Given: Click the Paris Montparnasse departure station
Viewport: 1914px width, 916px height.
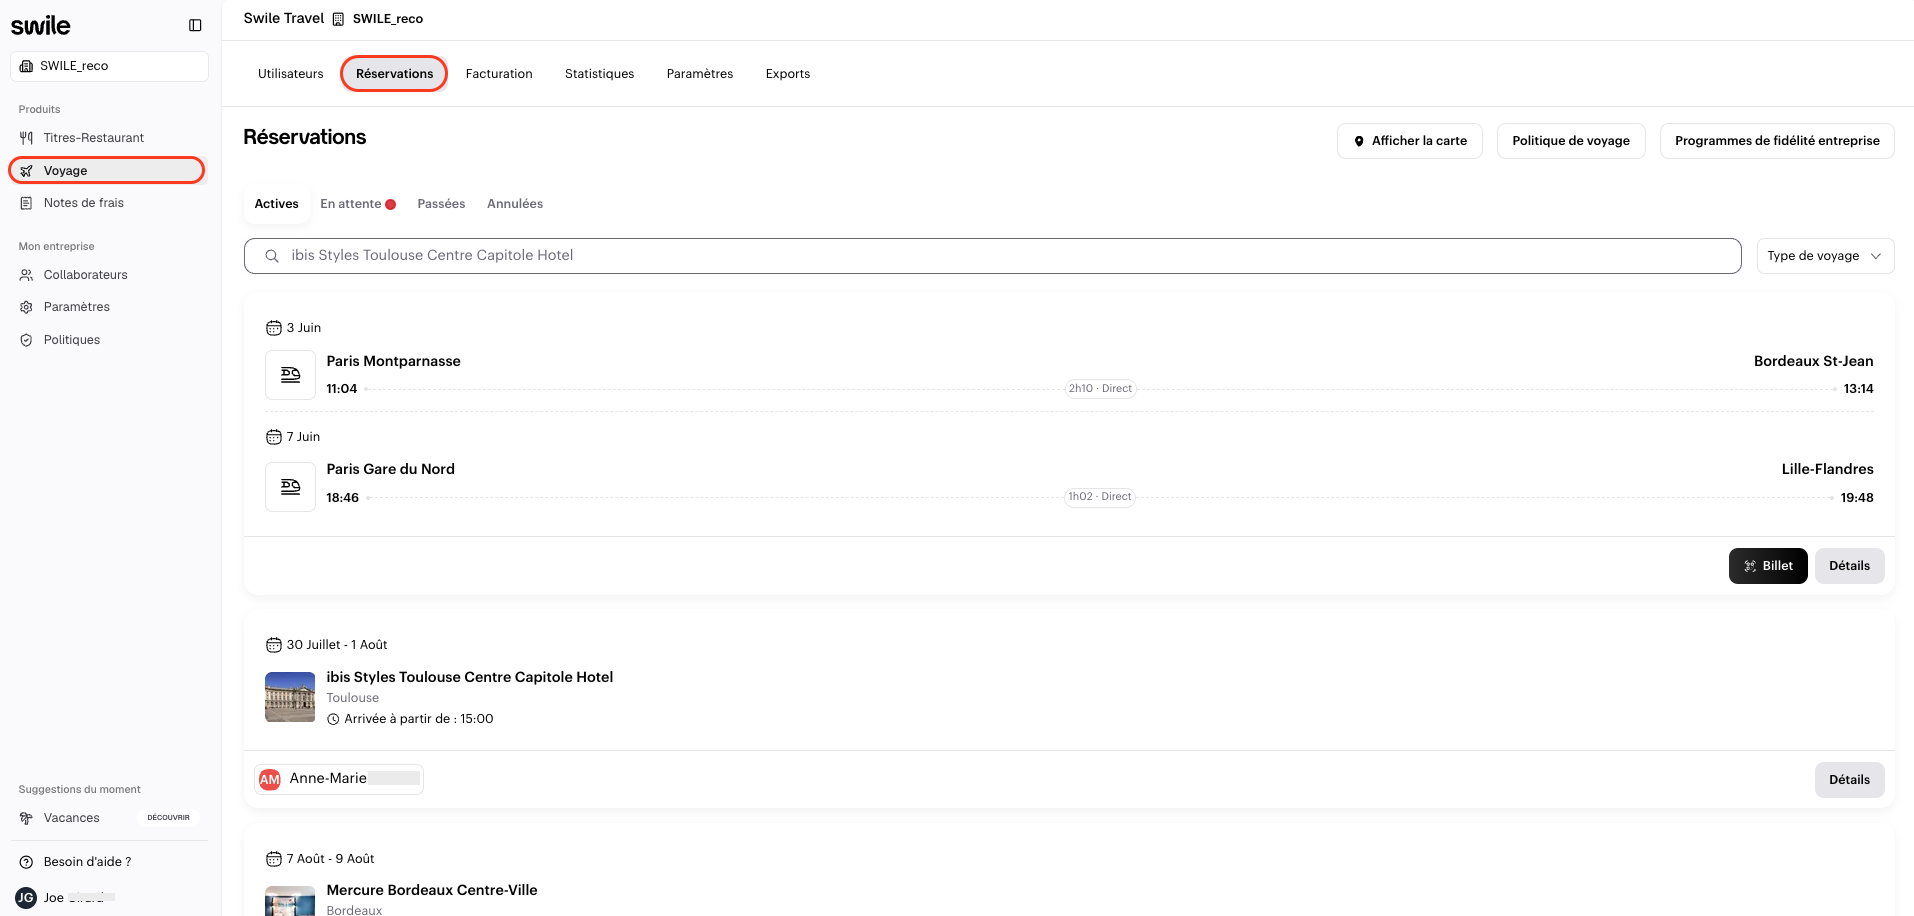Looking at the screenshot, I should click(393, 361).
